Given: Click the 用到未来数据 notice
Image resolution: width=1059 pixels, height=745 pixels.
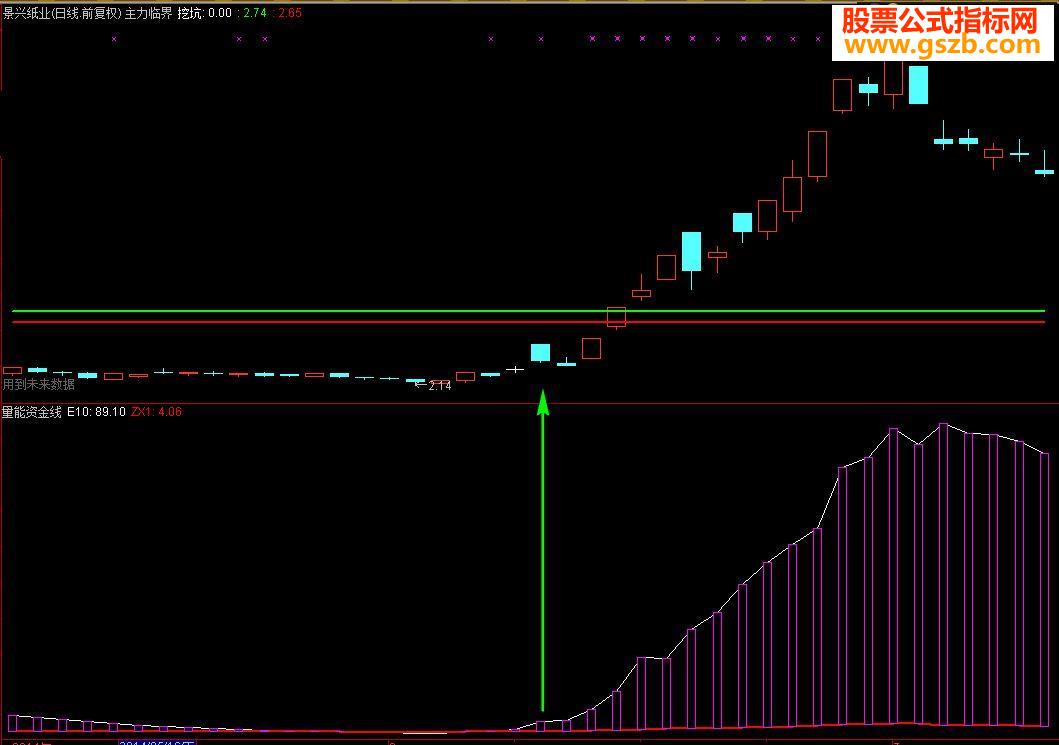Looking at the screenshot, I should 38,384.
